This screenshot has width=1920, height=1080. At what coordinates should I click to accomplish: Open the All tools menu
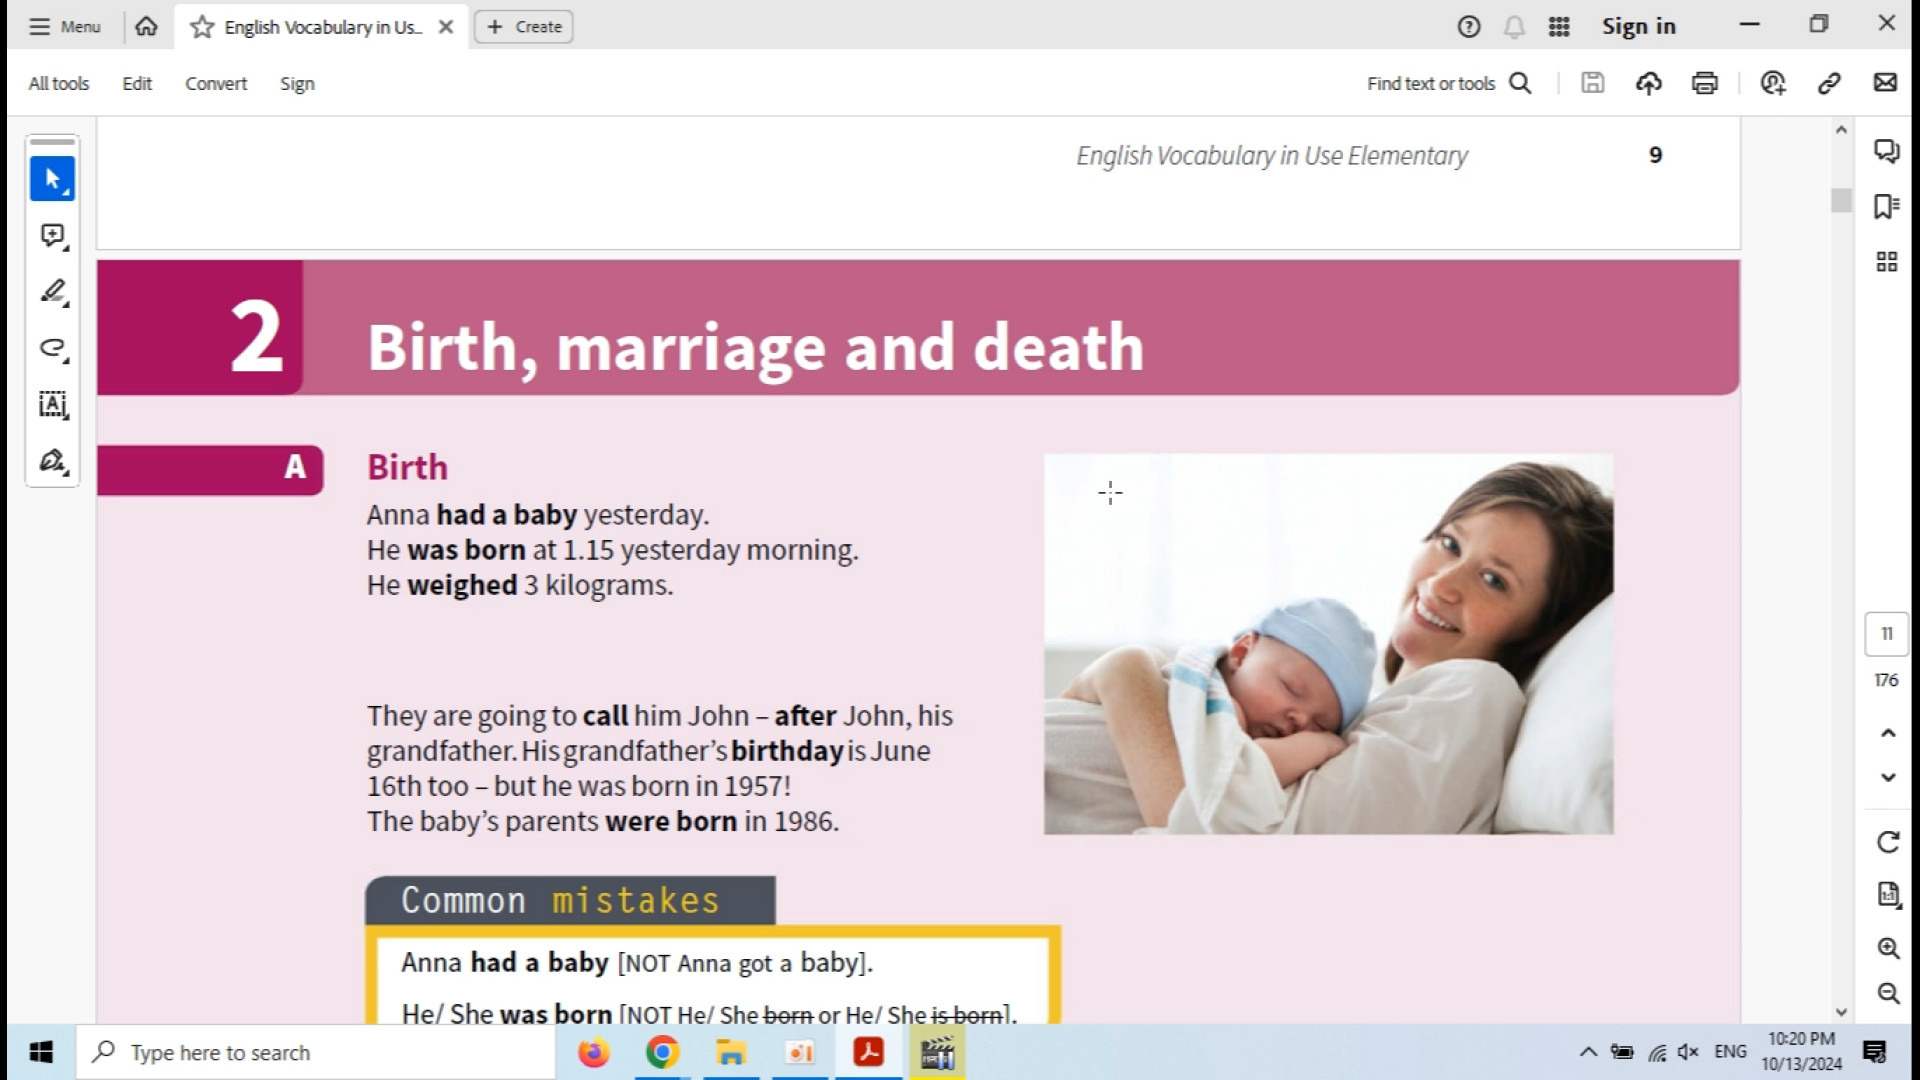coord(58,84)
